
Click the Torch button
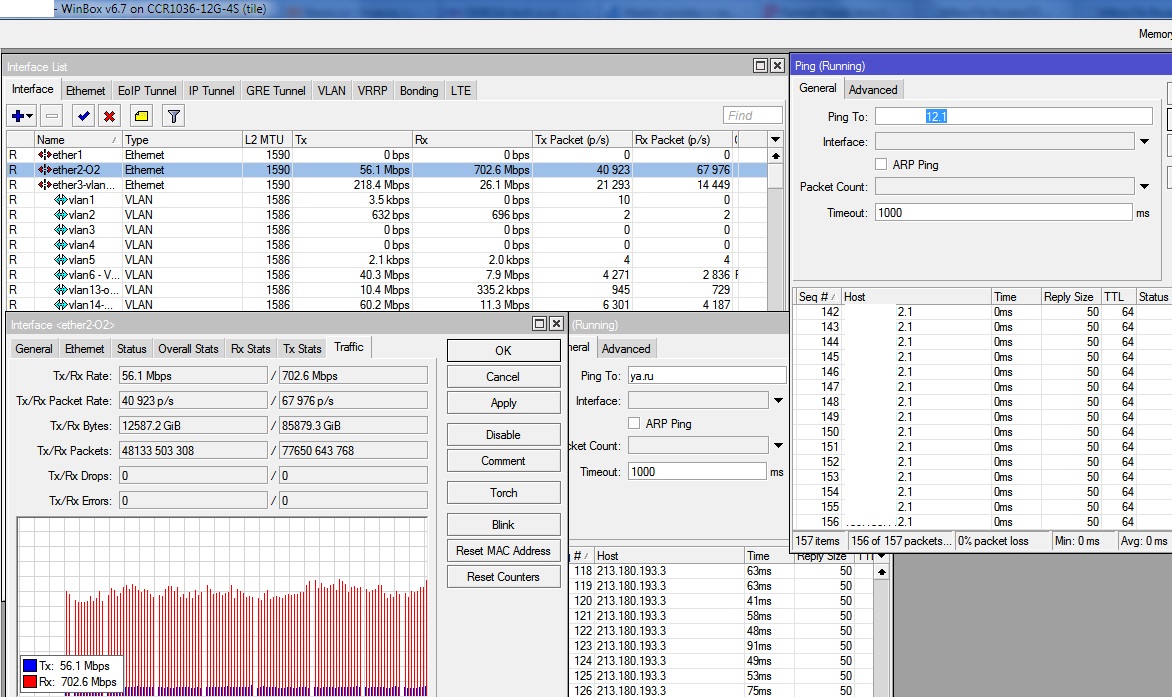click(x=503, y=493)
